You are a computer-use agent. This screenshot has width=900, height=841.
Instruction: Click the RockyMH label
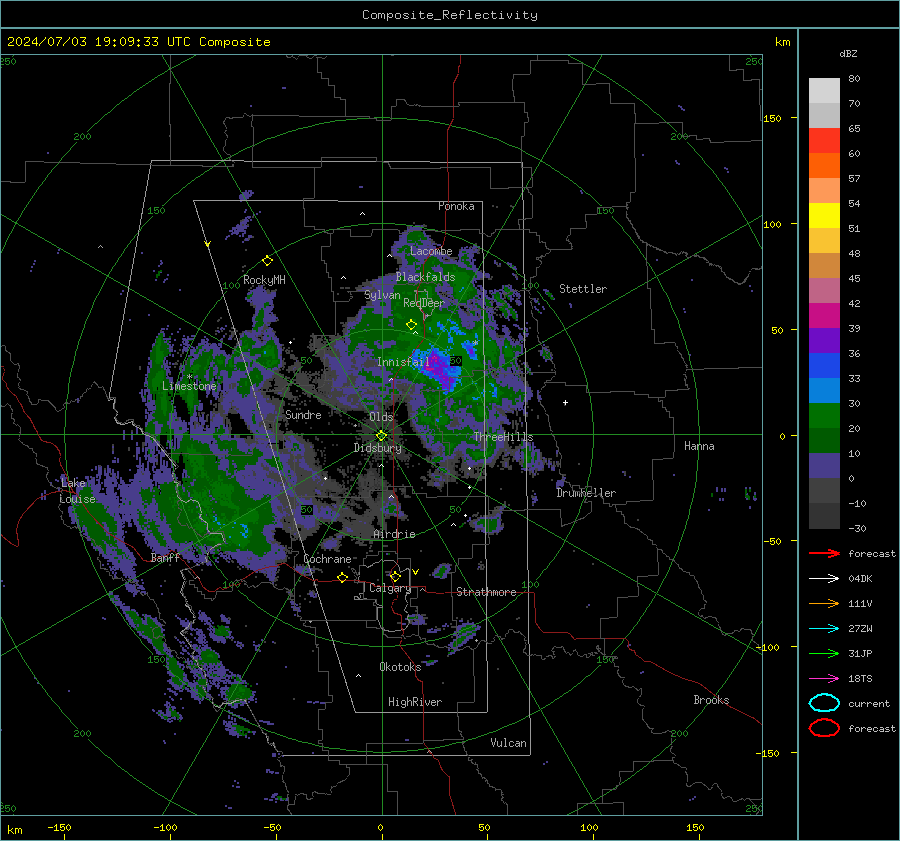(x=264, y=280)
